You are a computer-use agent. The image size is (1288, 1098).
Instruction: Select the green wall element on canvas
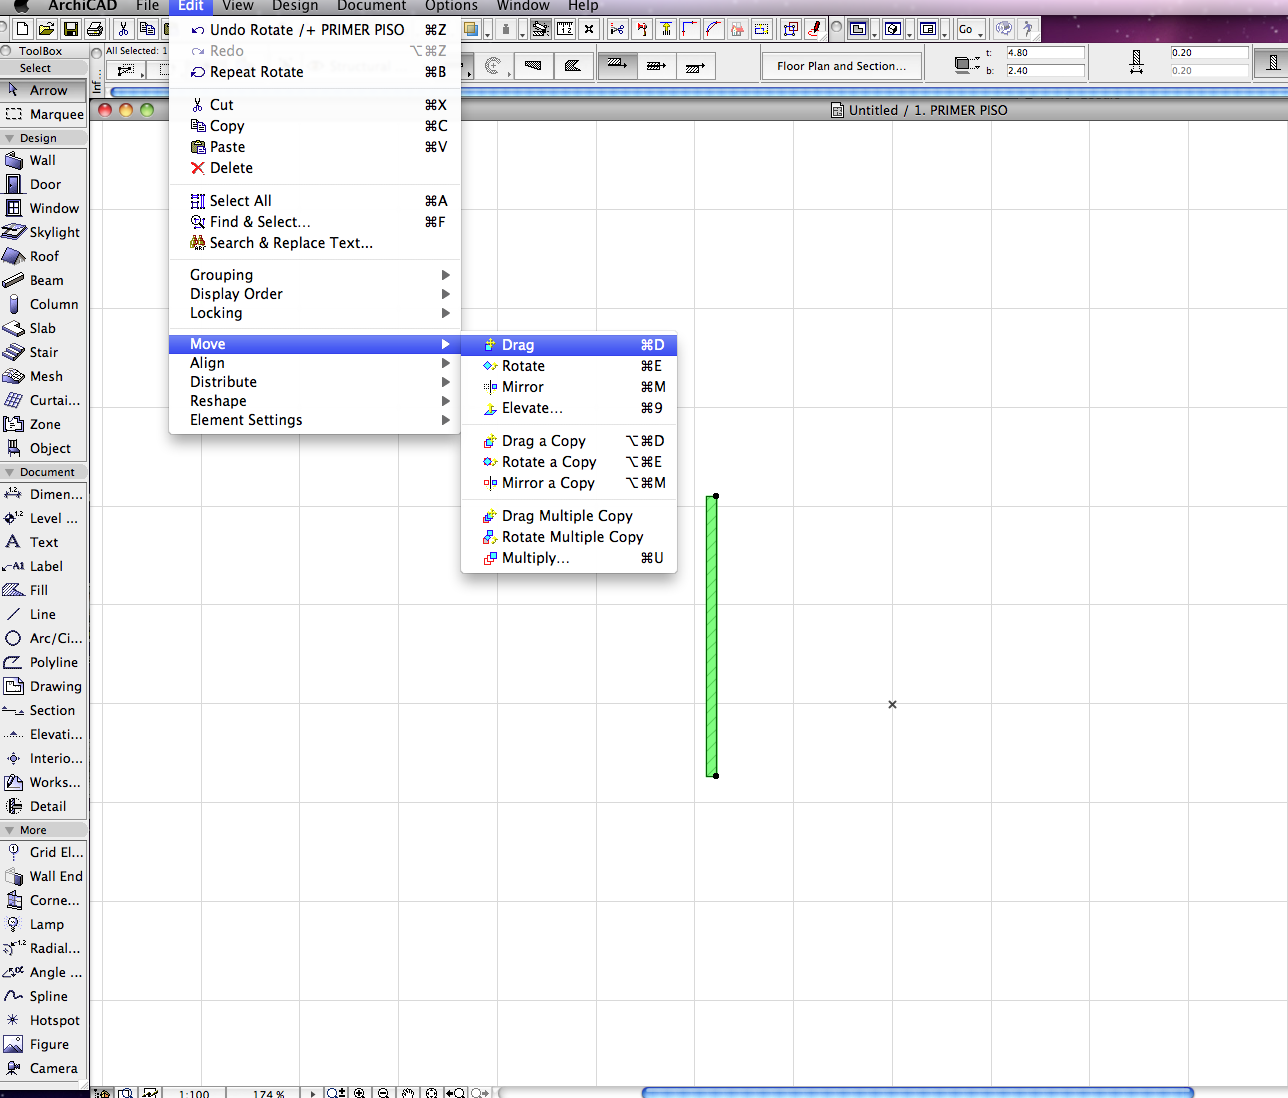[x=712, y=636]
